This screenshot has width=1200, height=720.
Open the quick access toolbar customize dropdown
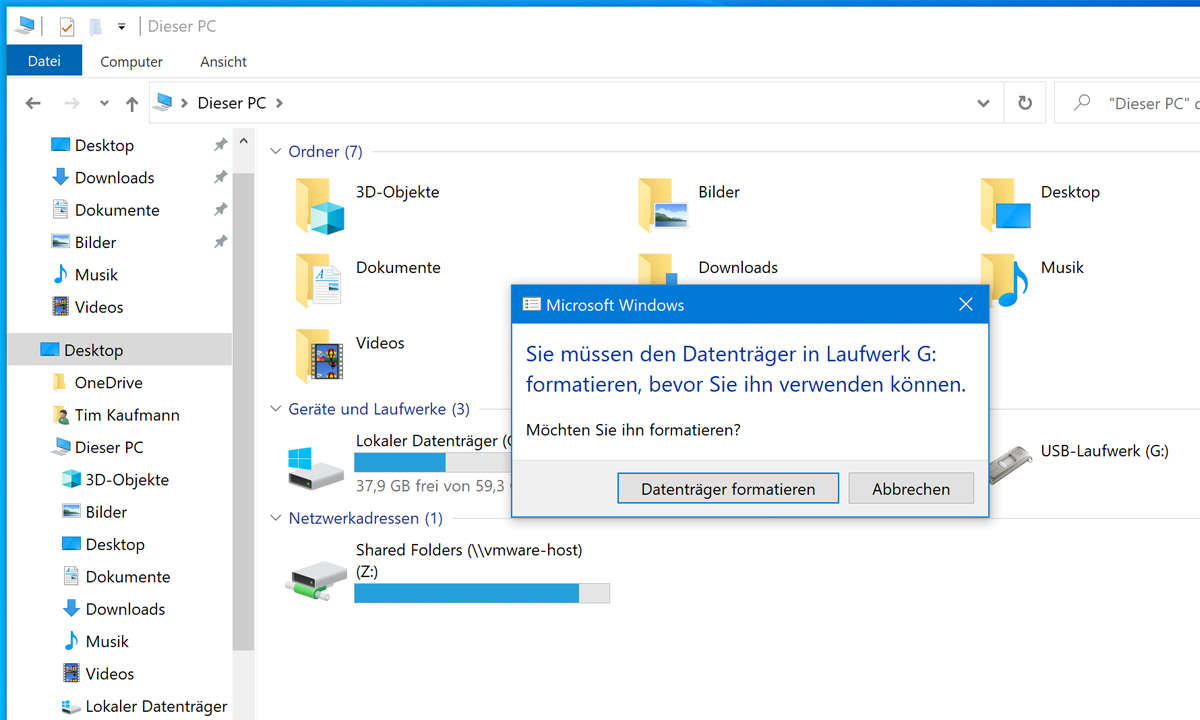click(x=122, y=26)
